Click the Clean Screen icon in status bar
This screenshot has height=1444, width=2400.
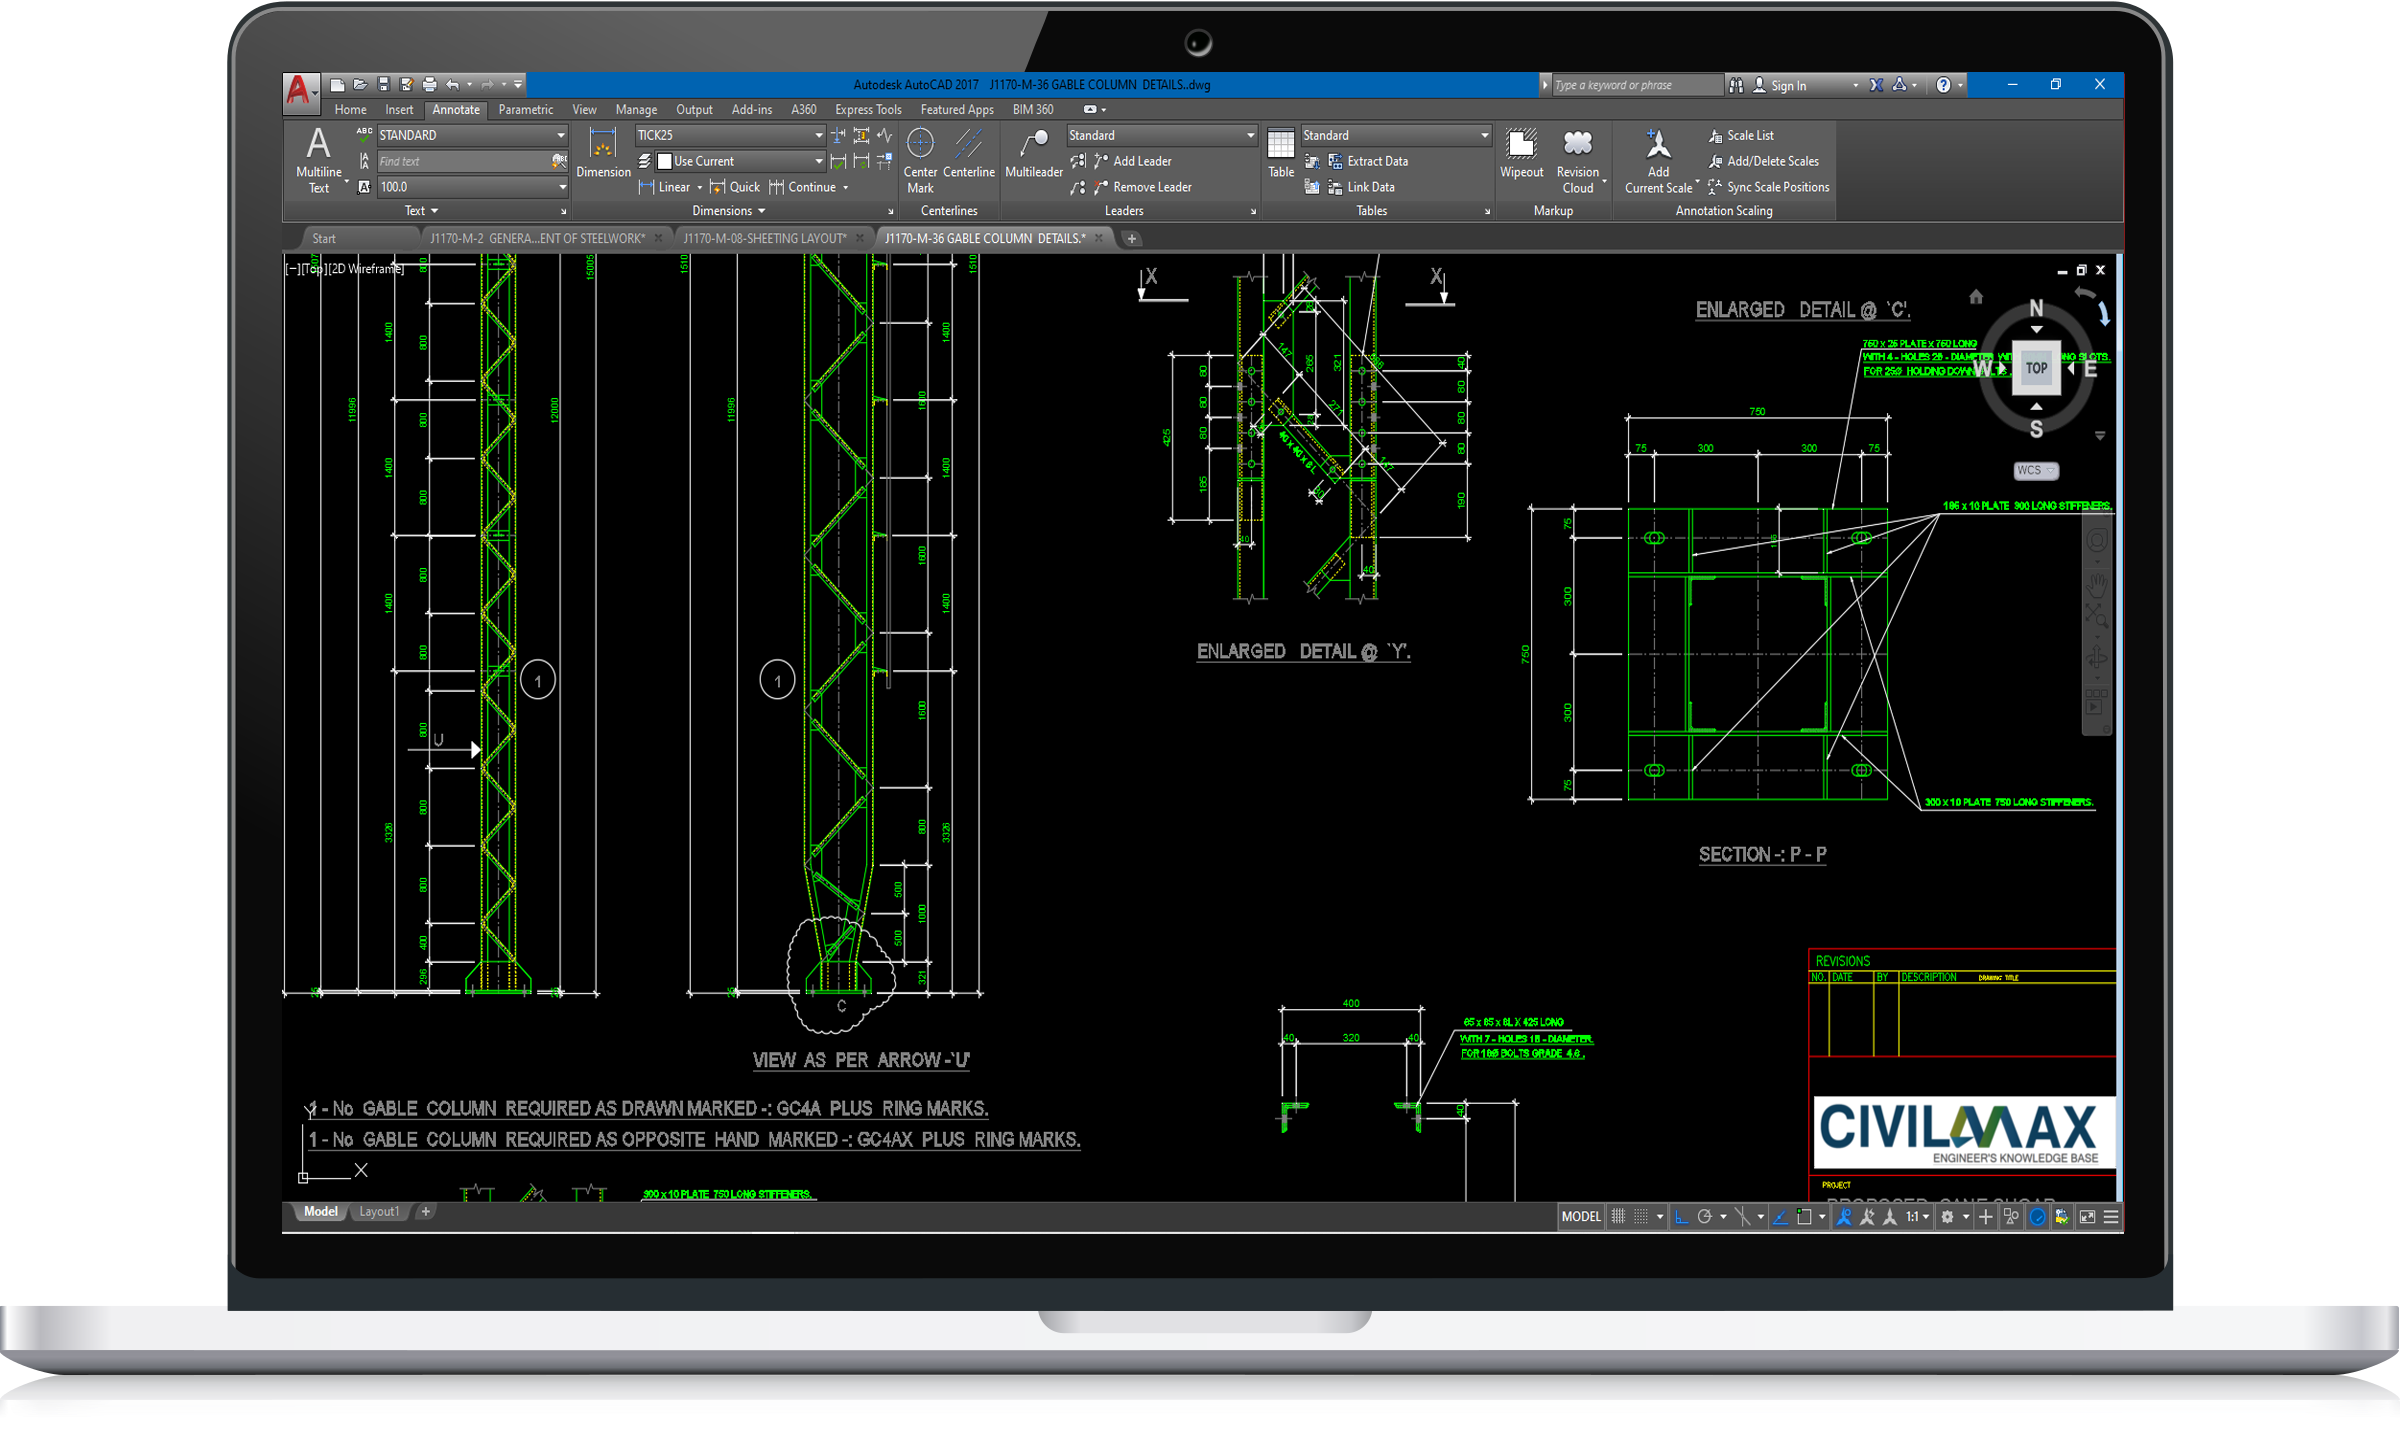point(2087,1216)
